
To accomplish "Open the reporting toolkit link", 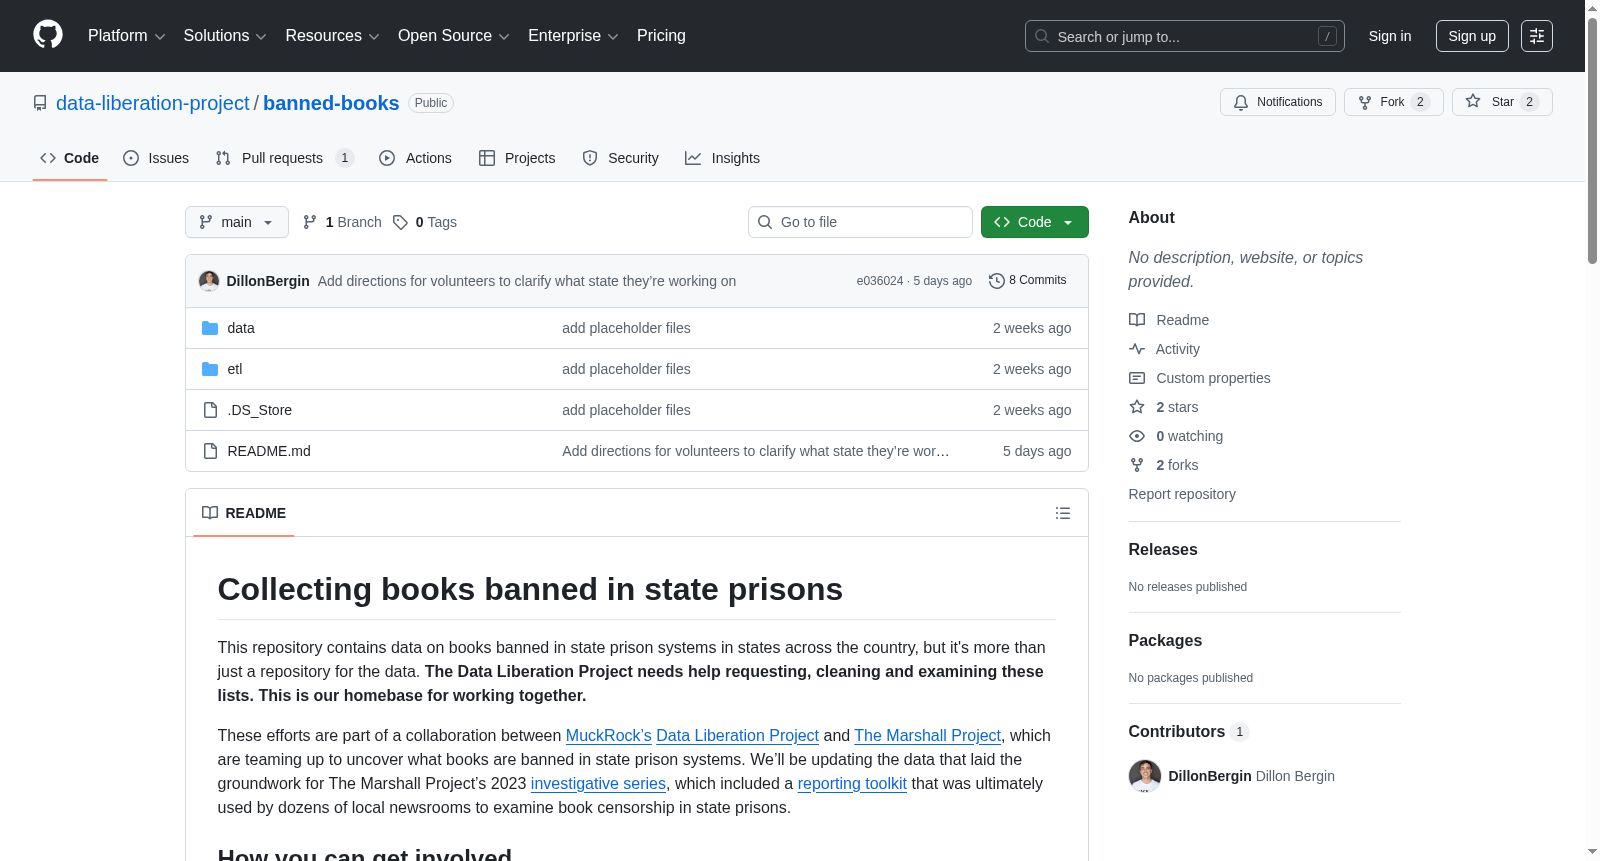I will click(x=852, y=784).
